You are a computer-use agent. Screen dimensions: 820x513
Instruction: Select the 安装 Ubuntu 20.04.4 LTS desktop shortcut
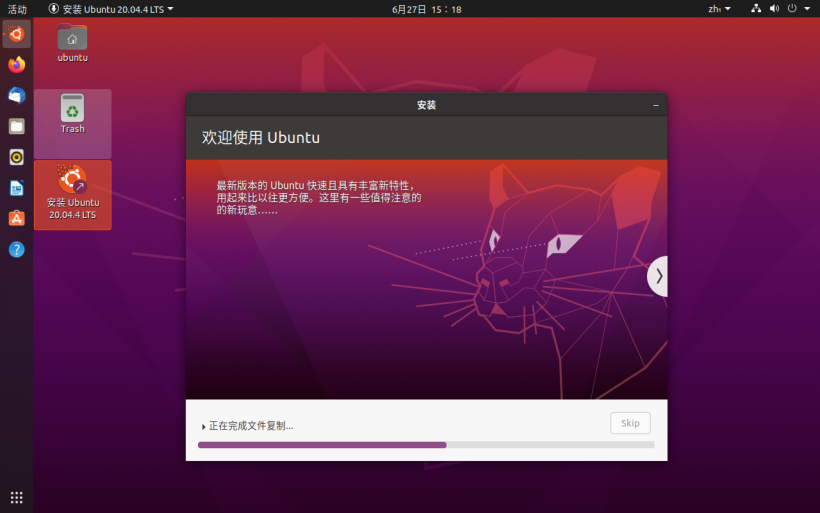(x=72, y=193)
